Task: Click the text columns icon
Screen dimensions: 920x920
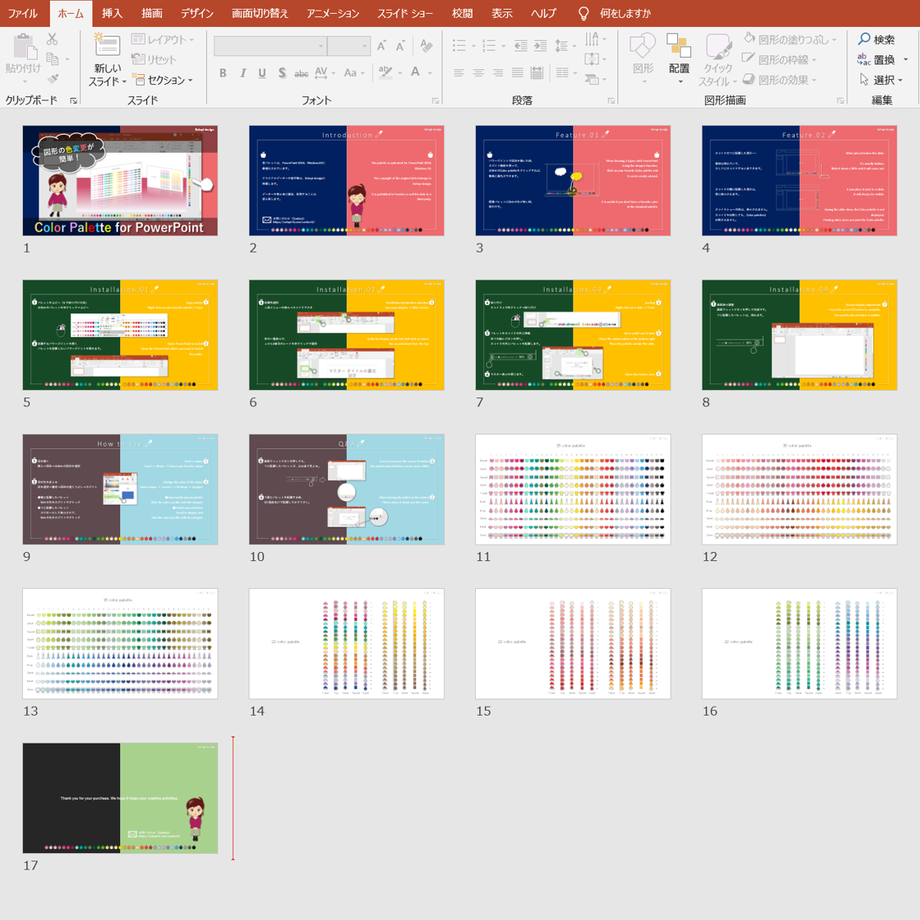Action: [x=562, y=73]
